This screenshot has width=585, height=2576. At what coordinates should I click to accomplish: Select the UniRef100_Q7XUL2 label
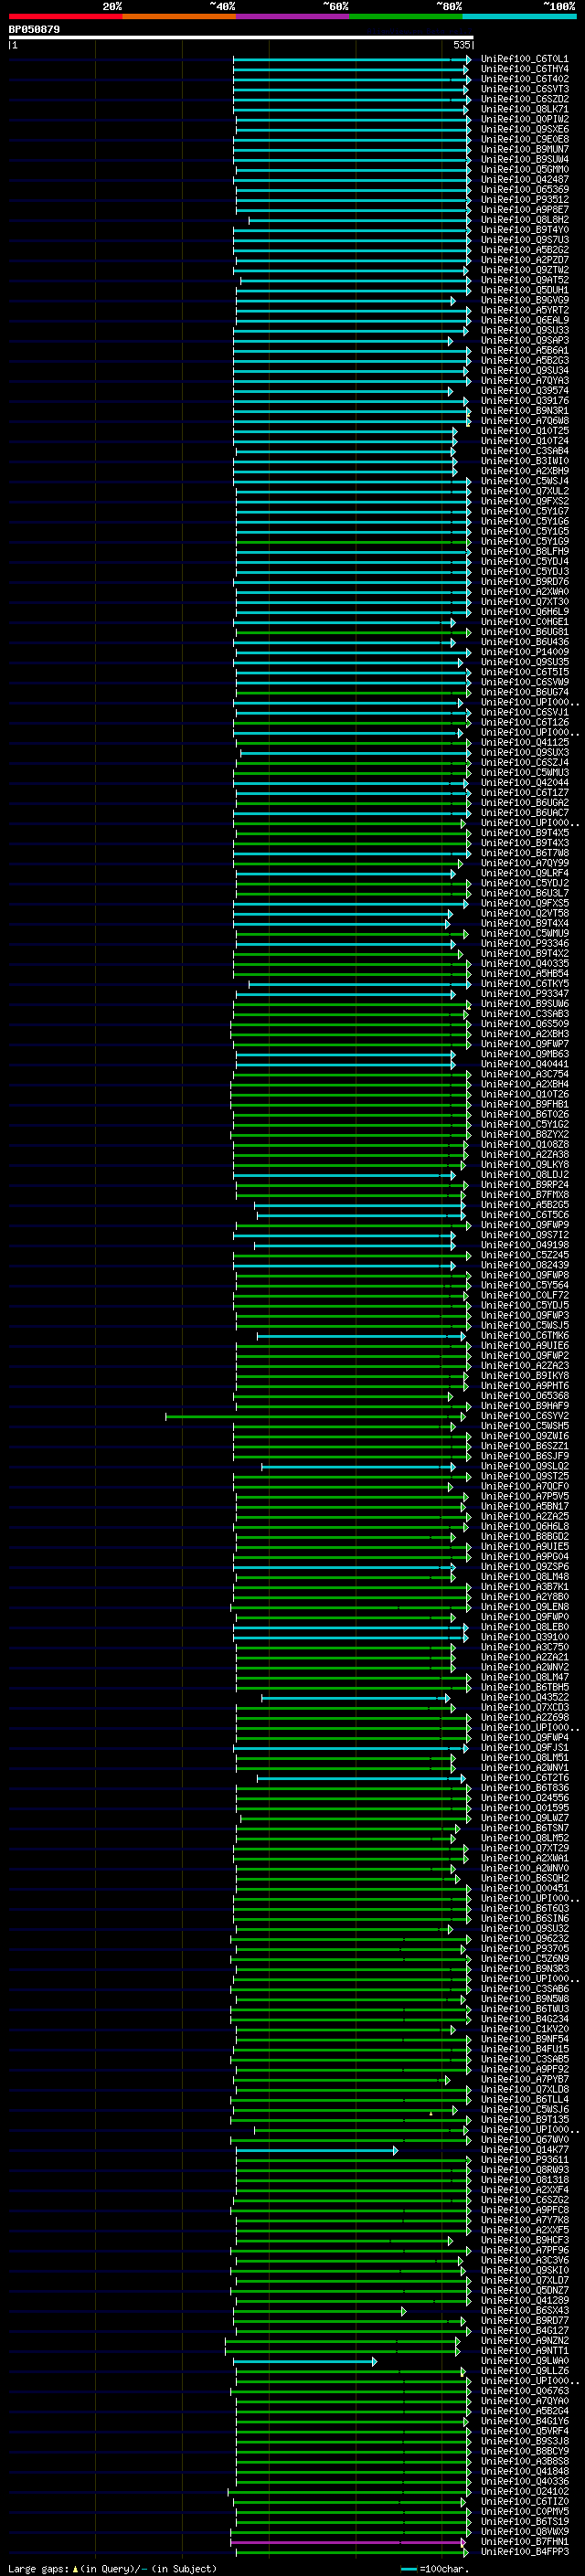(524, 491)
